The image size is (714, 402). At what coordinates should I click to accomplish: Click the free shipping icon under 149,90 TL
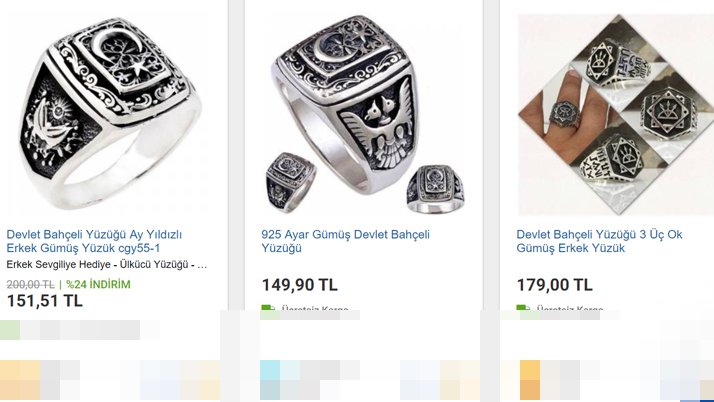pyautogui.click(x=267, y=310)
